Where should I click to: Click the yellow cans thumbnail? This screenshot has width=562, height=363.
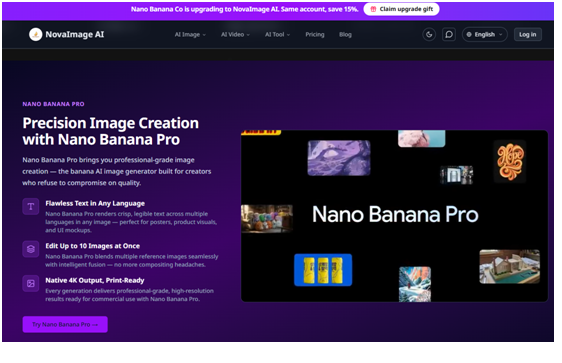[323, 270]
